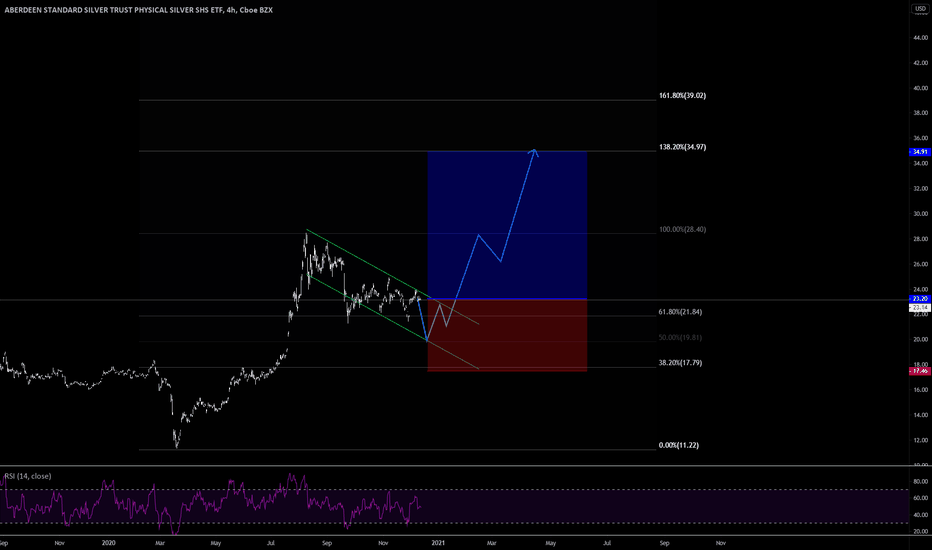The image size is (932, 550).
Task: Select the 0.00%(11.22) Fibonacci label
Action: (679, 445)
